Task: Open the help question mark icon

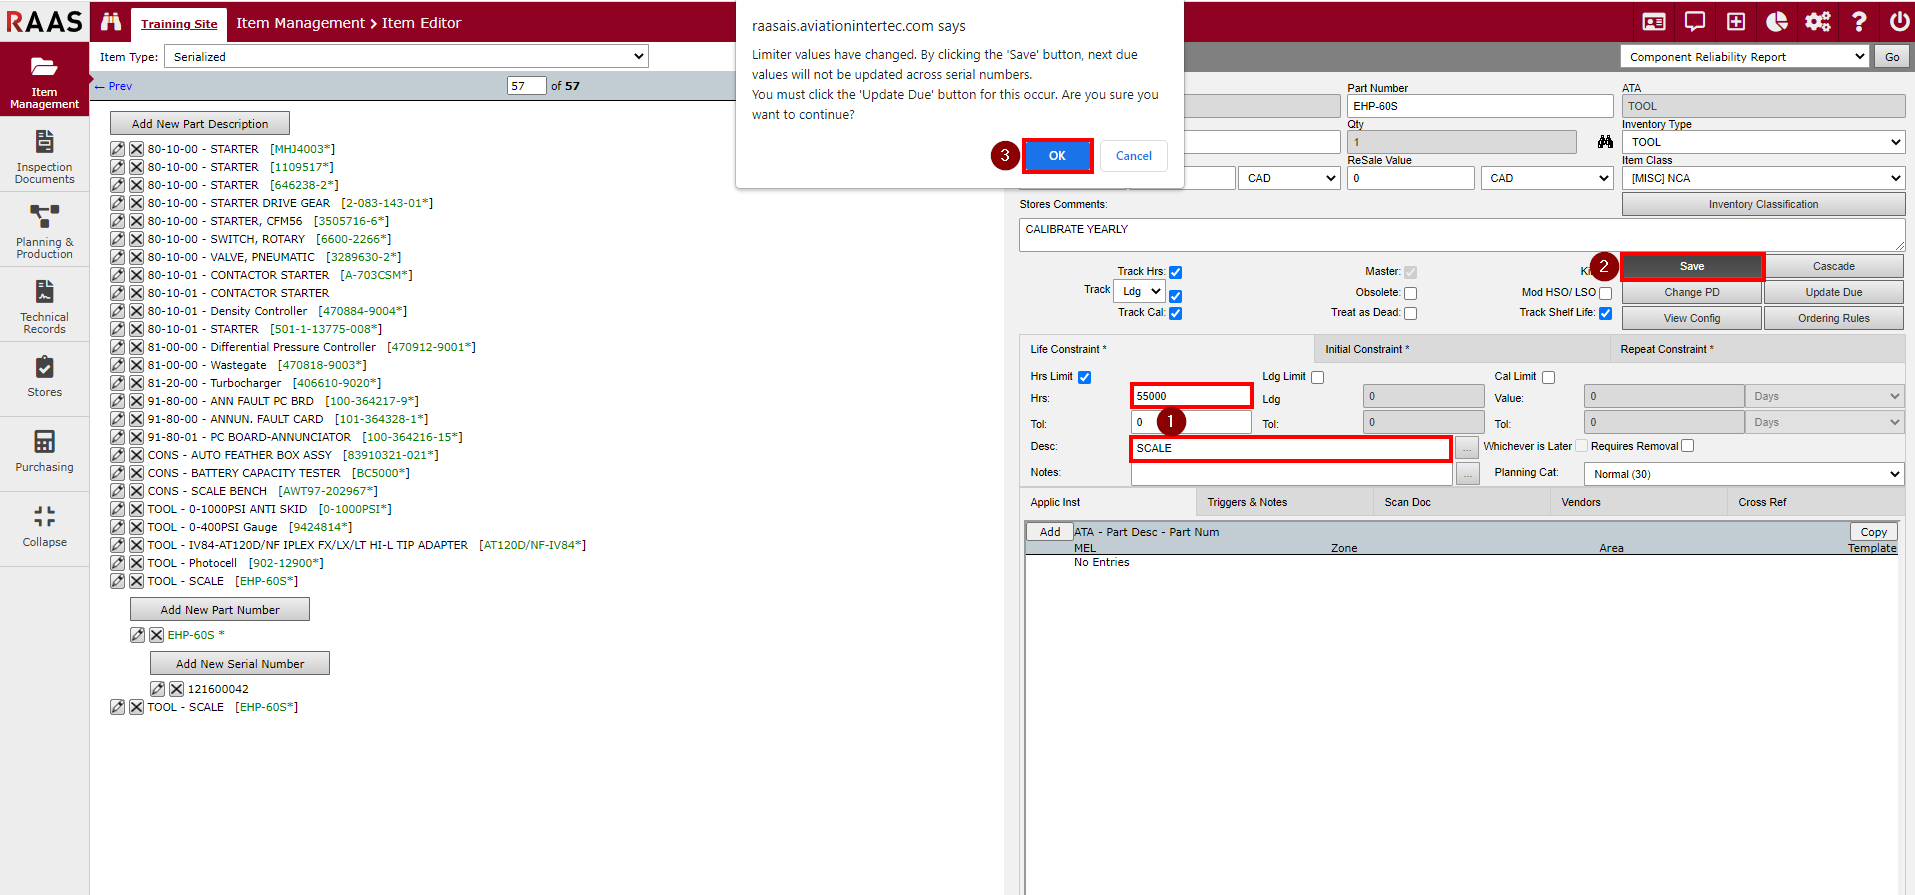Action: pyautogui.click(x=1859, y=22)
